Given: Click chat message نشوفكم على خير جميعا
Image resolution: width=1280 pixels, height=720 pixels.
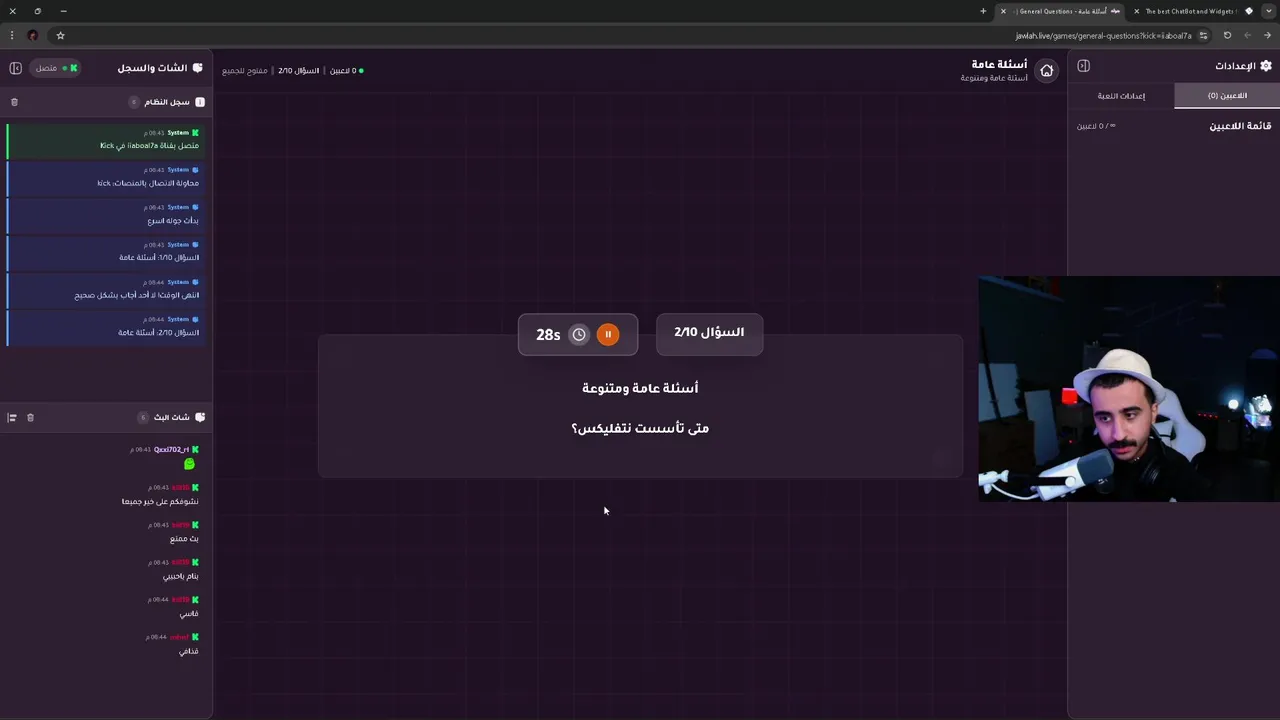Looking at the screenshot, I should (160, 501).
